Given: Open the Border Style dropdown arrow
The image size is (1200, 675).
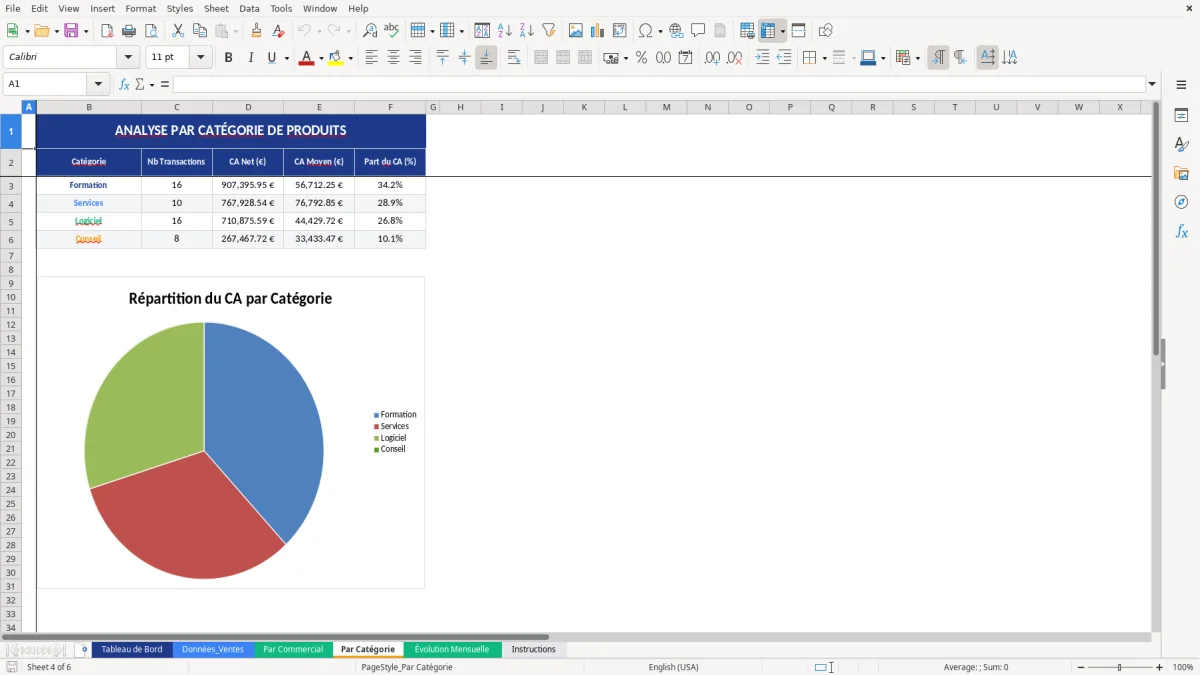Looking at the screenshot, I should [853, 57].
